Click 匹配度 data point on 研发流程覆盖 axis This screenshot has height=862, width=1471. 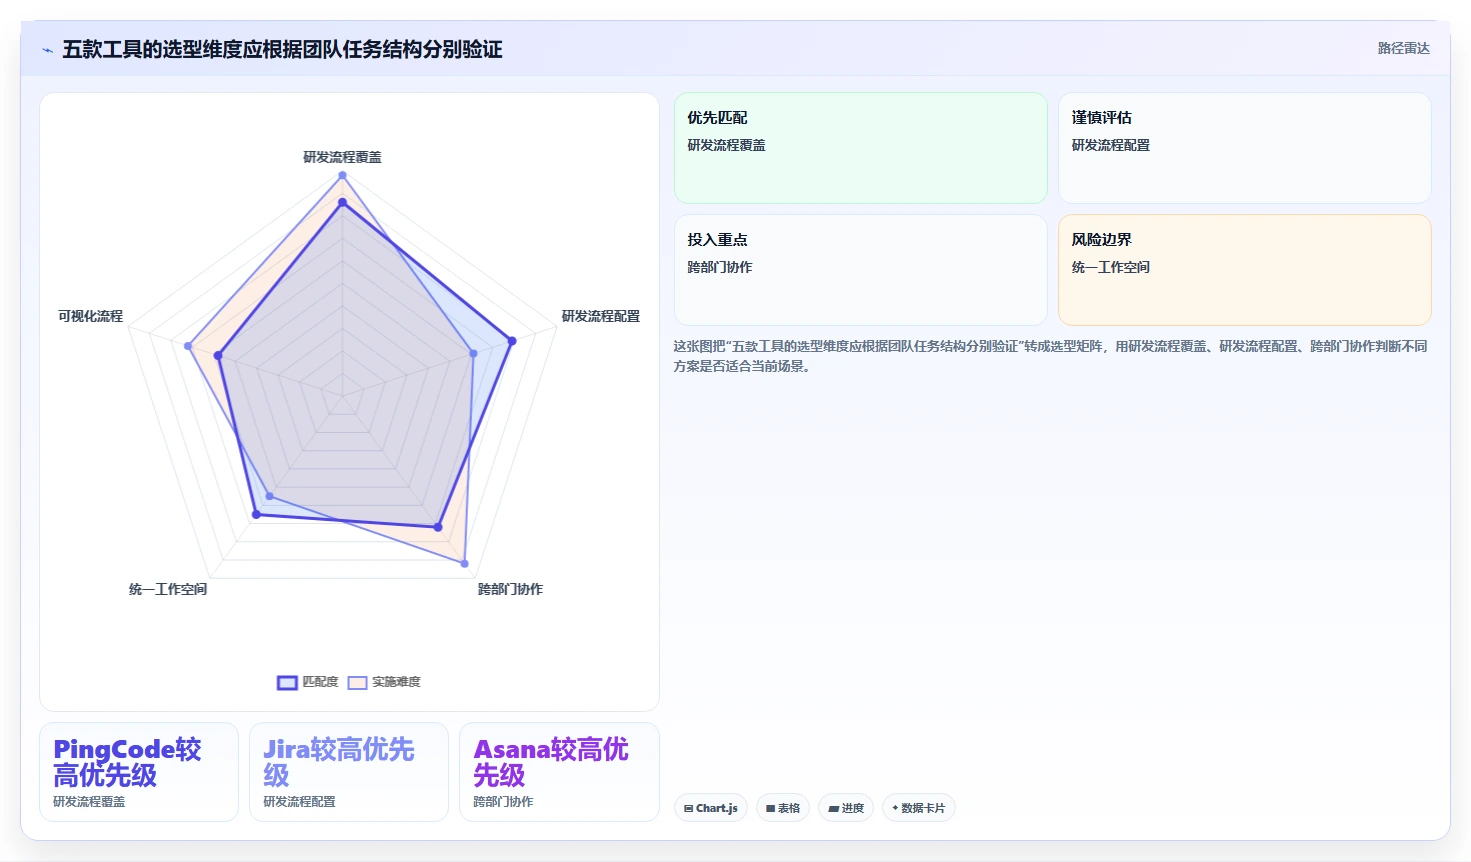(342, 202)
